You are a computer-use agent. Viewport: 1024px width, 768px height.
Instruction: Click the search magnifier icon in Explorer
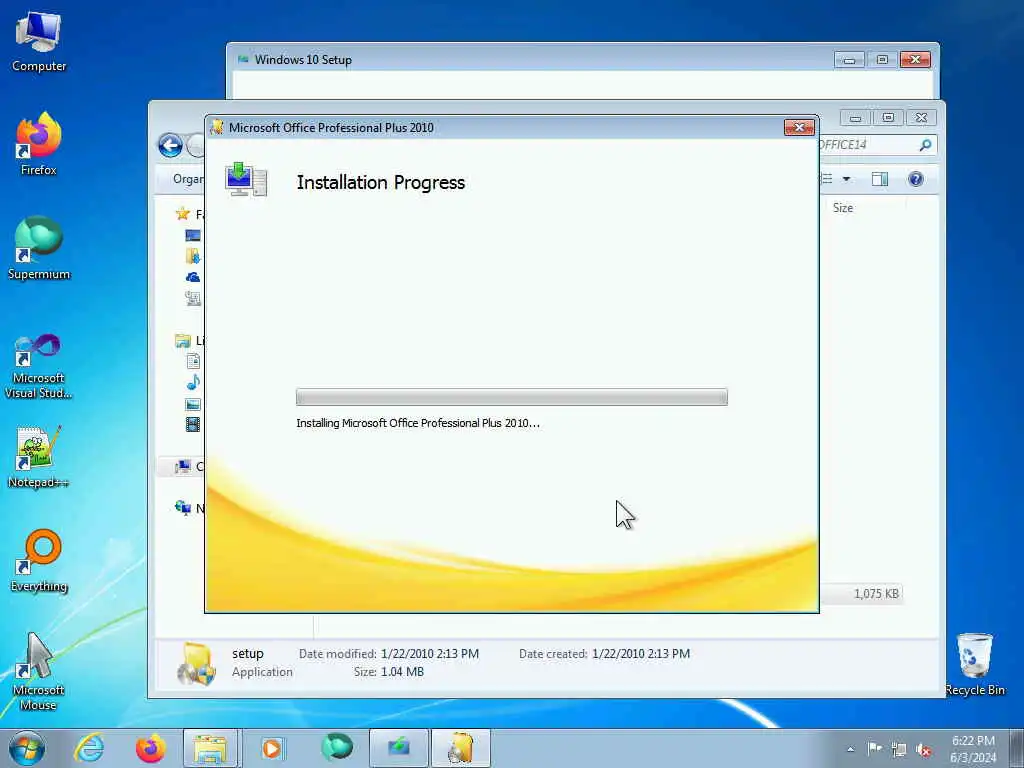pos(925,145)
